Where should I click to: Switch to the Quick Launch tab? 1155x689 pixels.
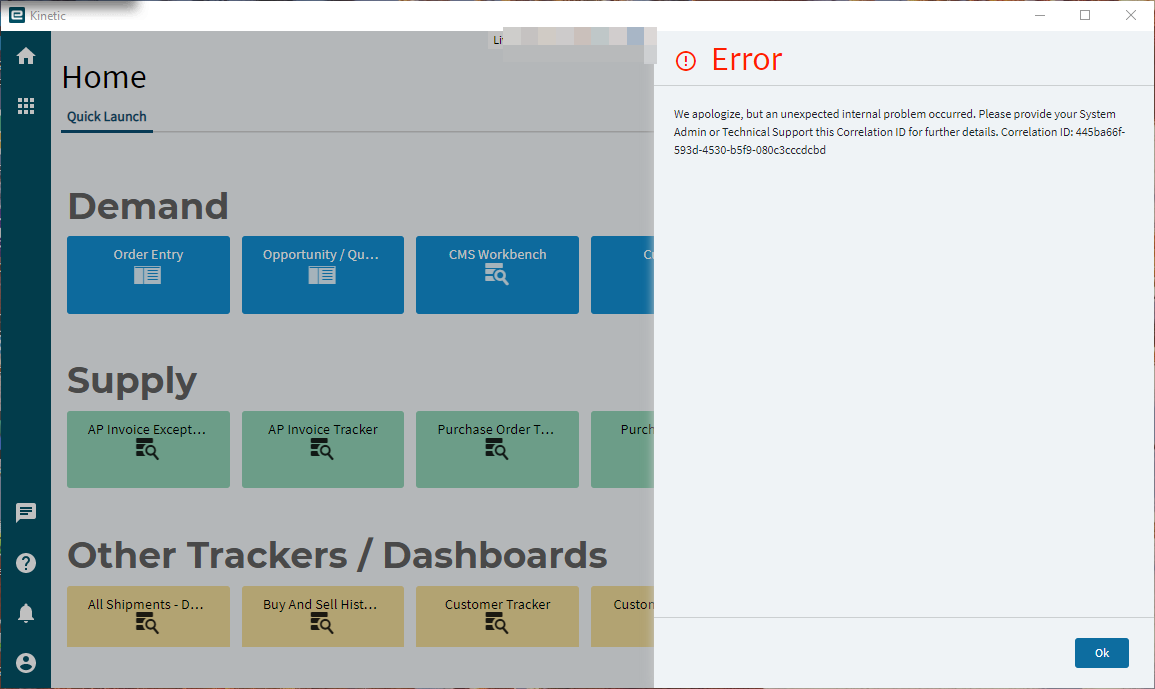pyautogui.click(x=107, y=116)
